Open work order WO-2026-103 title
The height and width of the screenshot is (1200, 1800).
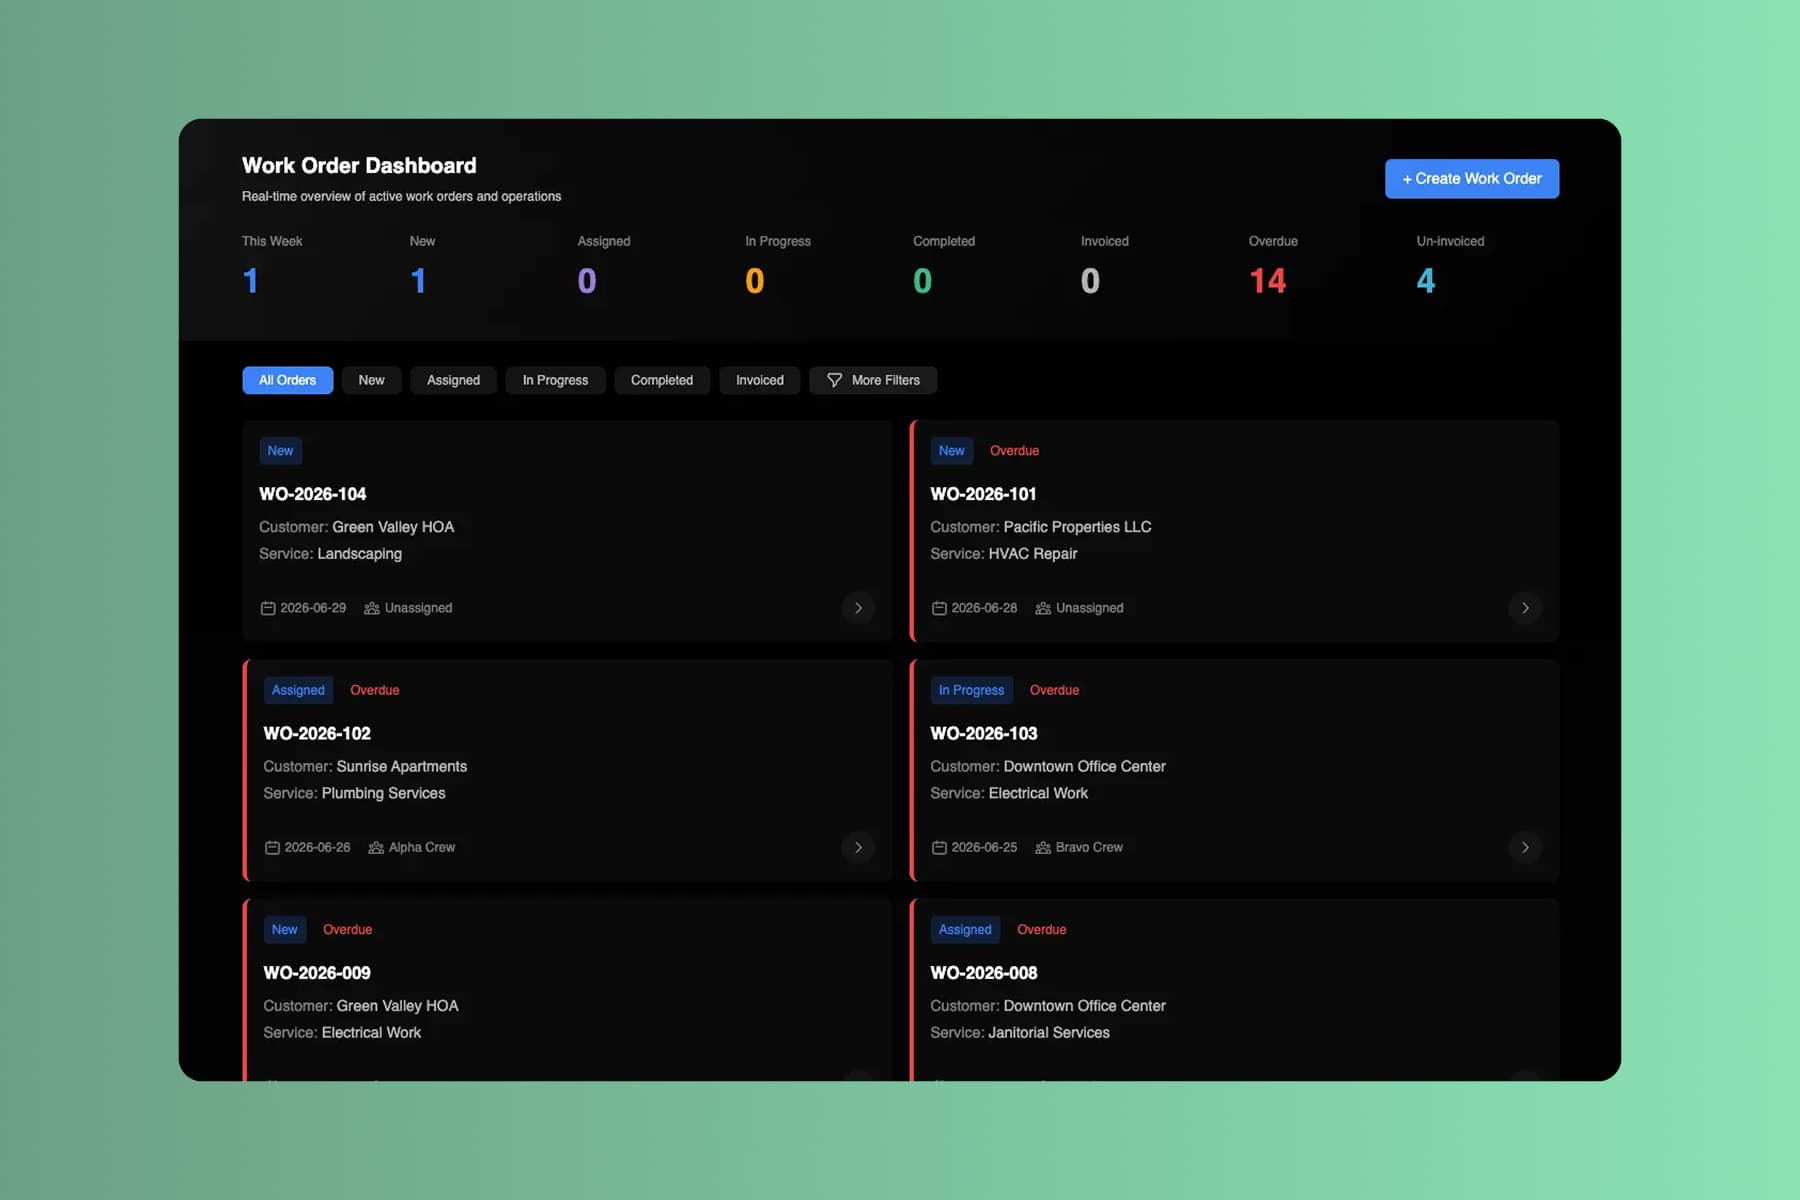[984, 733]
